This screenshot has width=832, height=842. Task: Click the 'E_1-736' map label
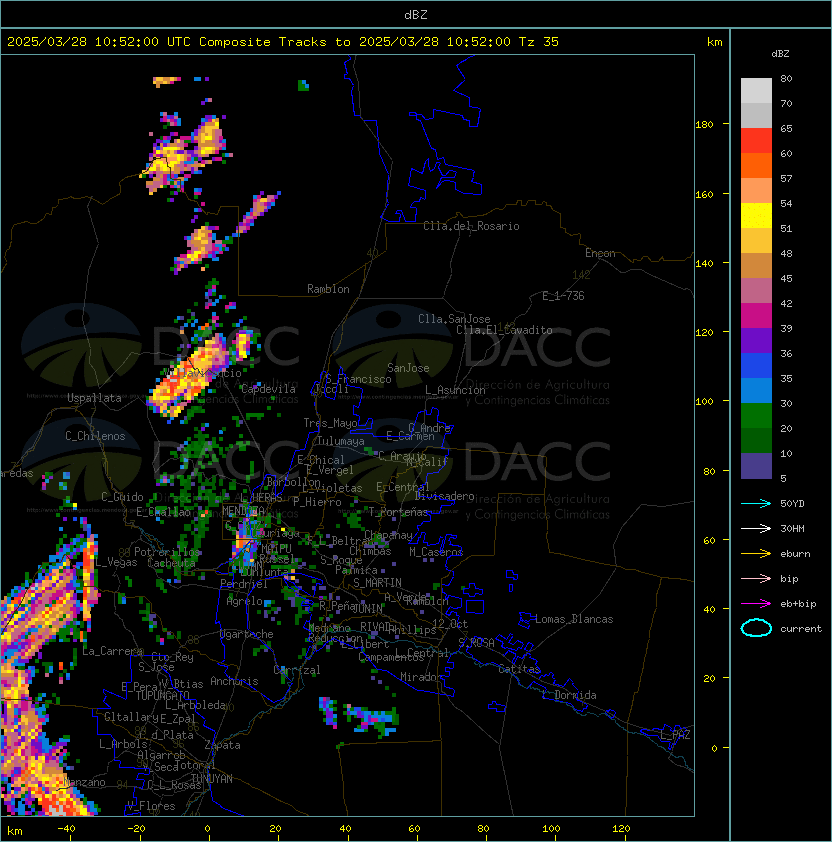pyautogui.click(x=563, y=296)
